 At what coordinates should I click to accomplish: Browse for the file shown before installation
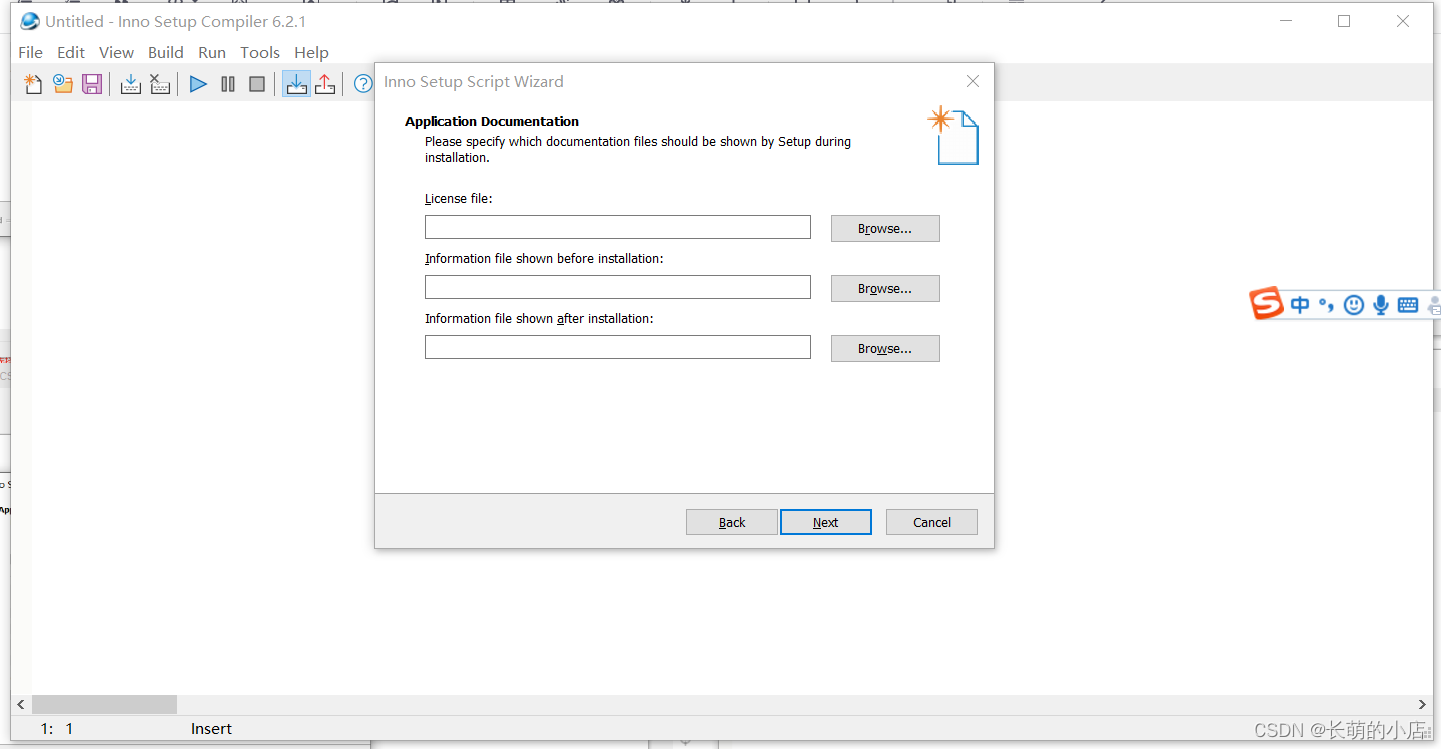tap(885, 288)
